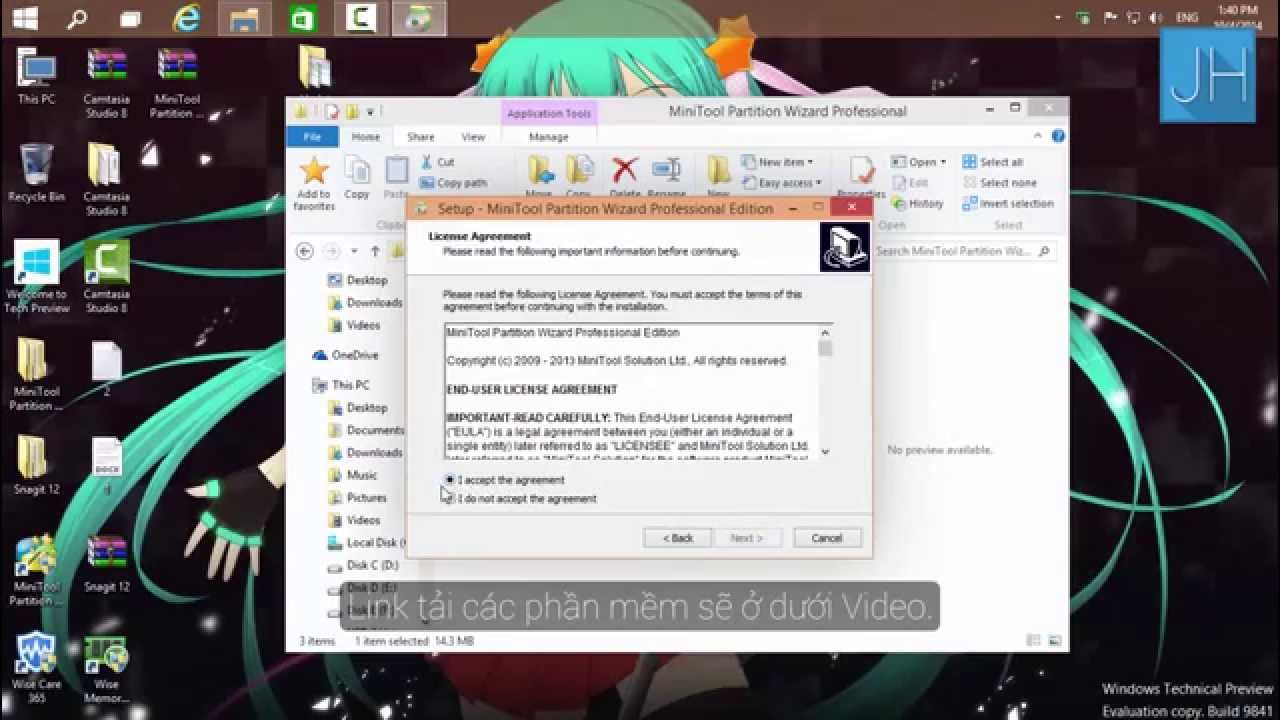Open Recycle Bin desktop icon
The width and height of the screenshot is (1280, 720).
pyautogui.click(x=37, y=173)
